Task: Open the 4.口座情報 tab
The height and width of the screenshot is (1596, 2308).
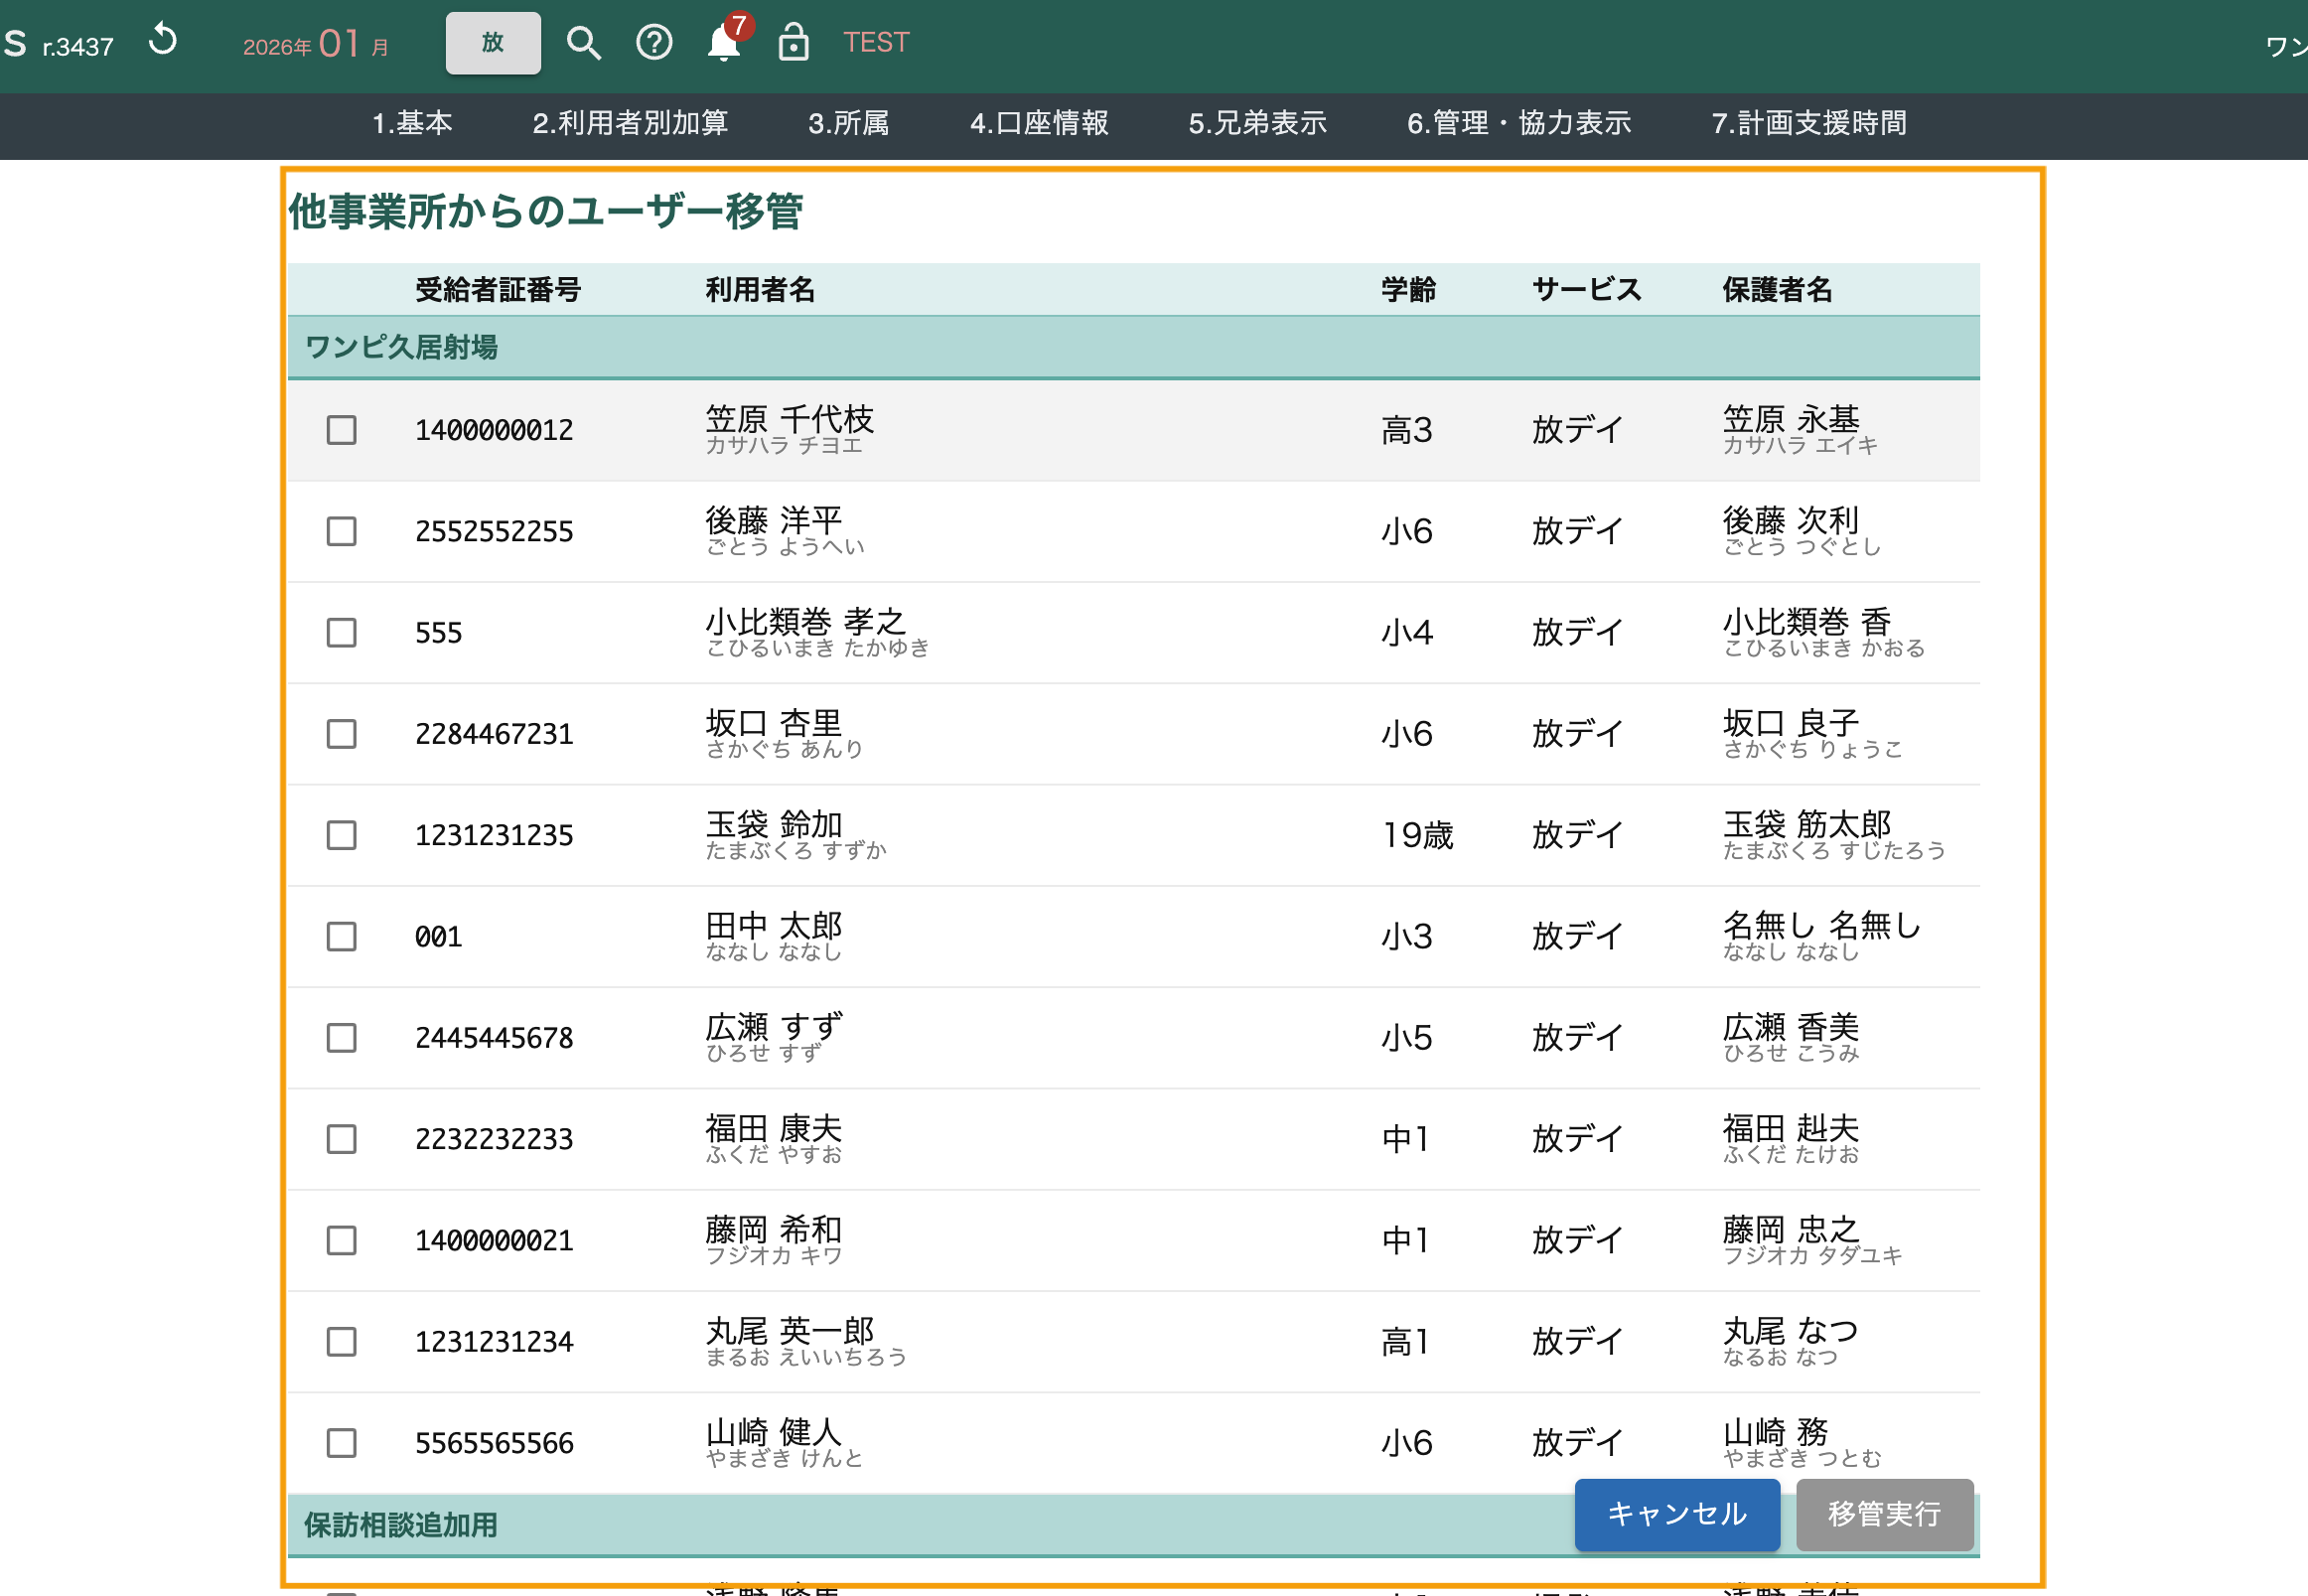Action: click(x=1039, y=123)
